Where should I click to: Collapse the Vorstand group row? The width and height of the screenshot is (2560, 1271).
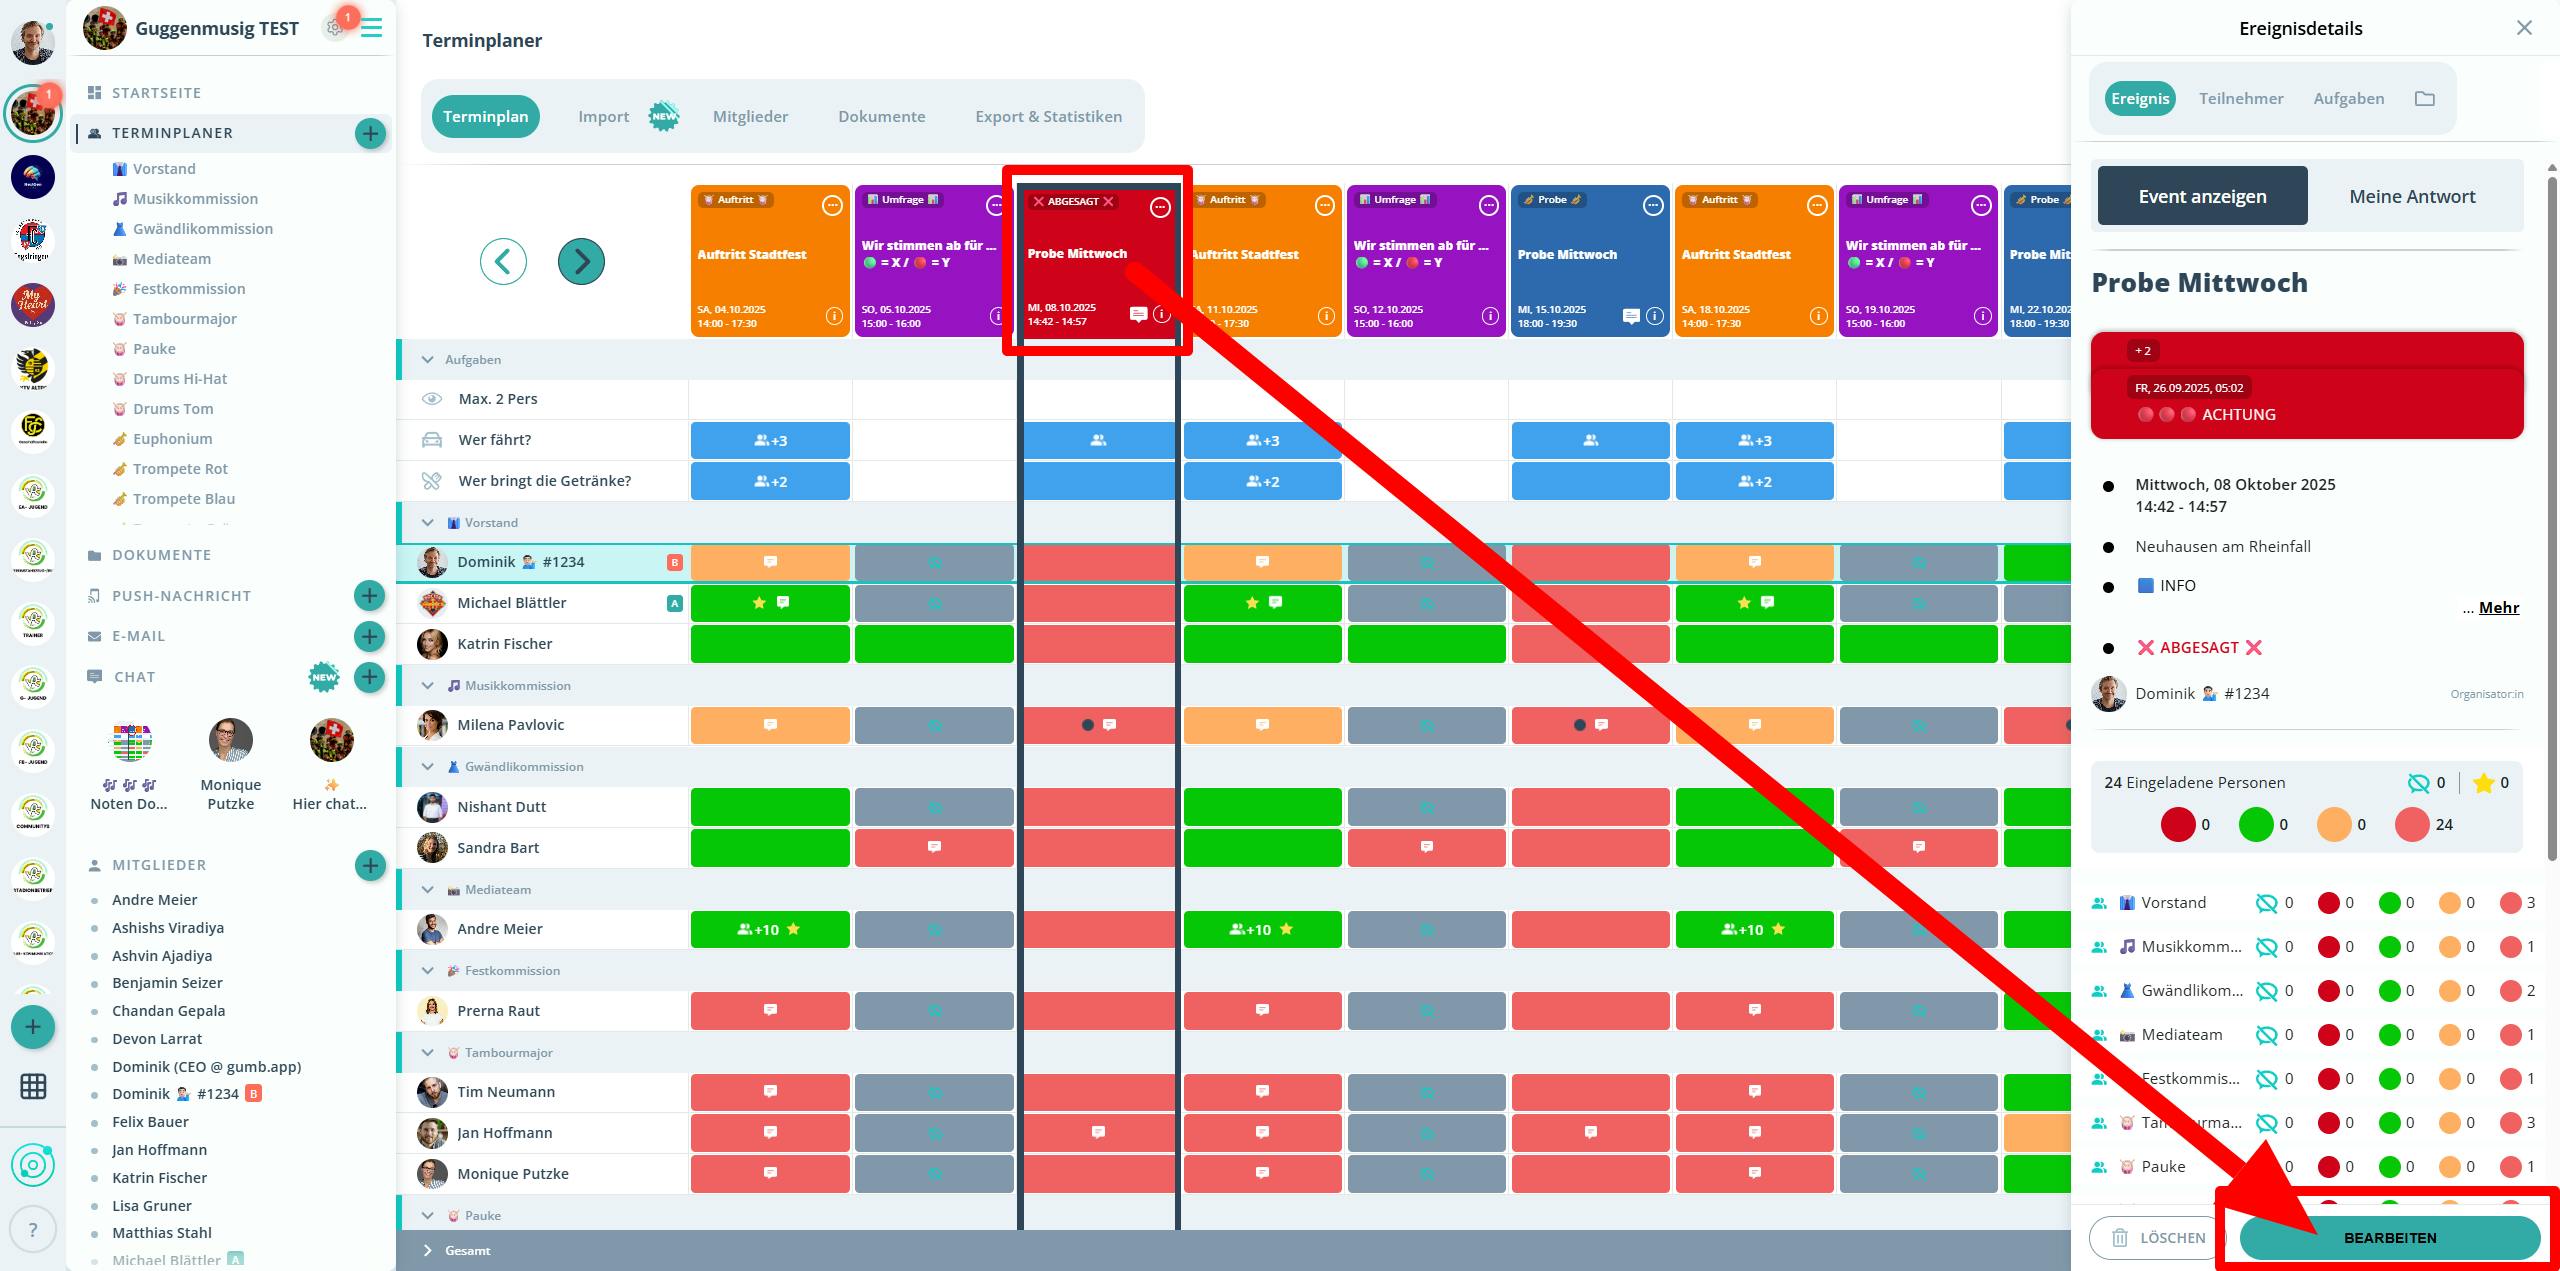click(428, 523)
